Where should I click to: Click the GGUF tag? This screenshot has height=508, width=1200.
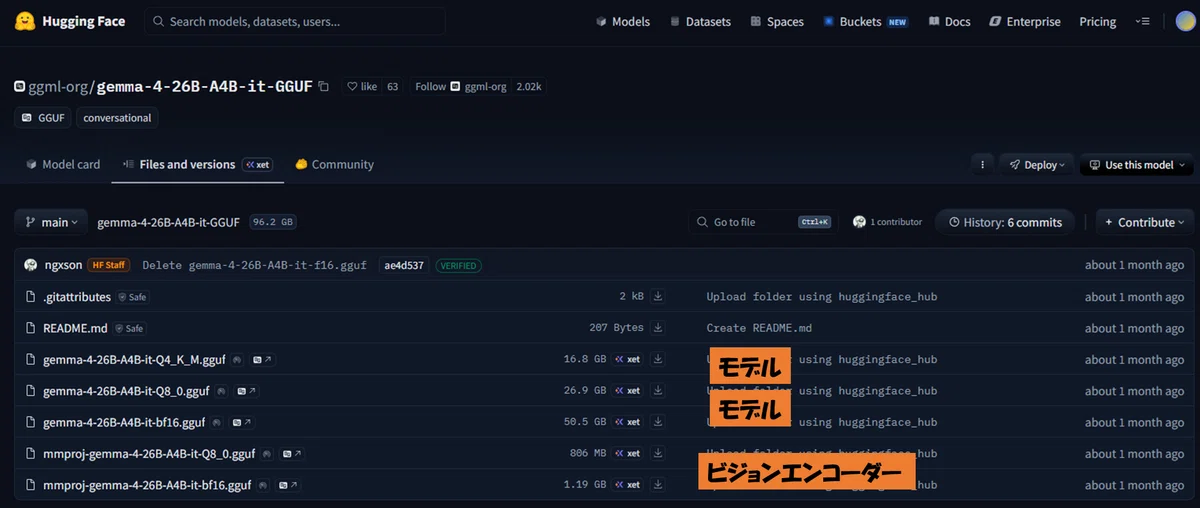point(43,118)
